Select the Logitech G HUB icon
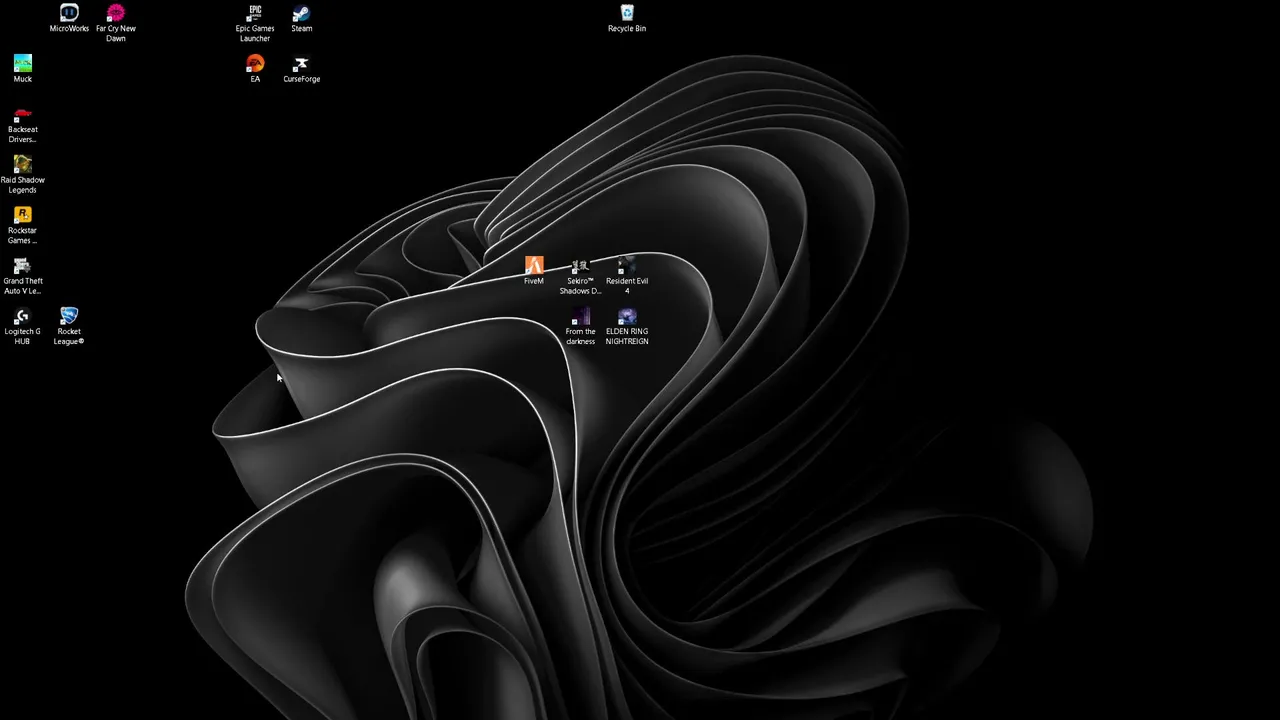1280x720 pixels. [x=23, y=327]
